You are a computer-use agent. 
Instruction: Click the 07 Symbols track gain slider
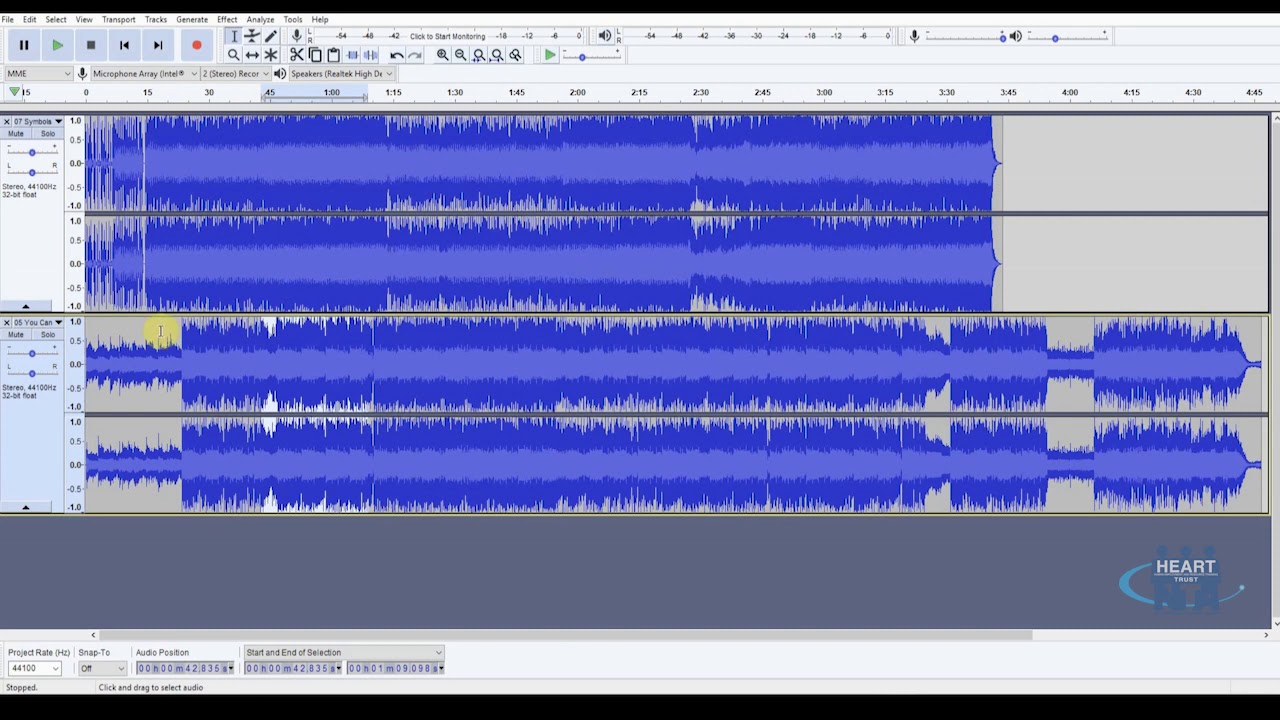[32, 152]
